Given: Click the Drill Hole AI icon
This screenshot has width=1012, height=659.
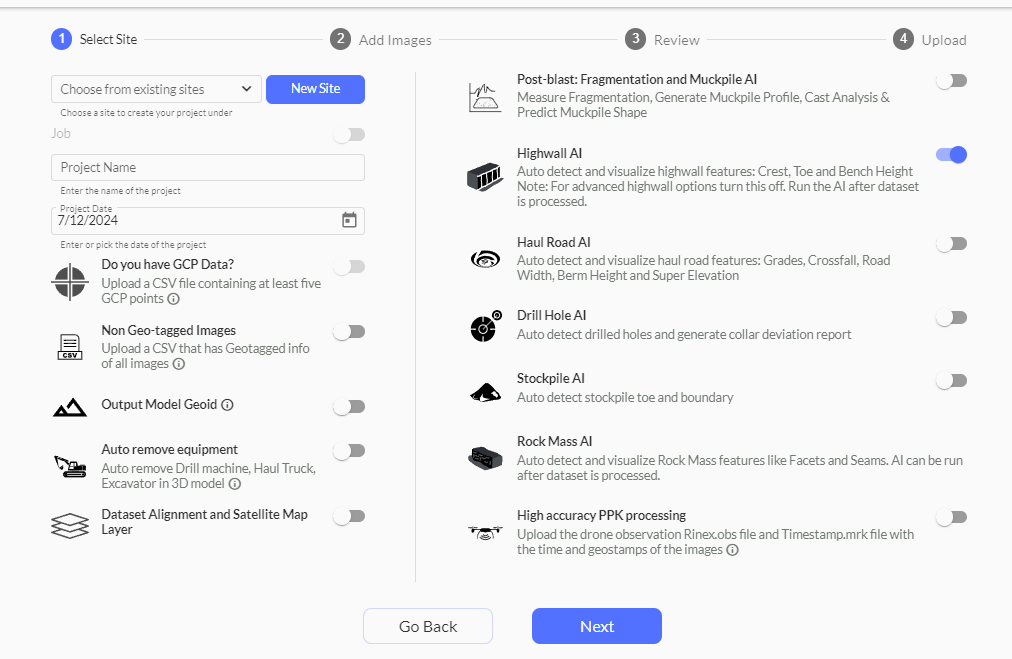Looking at the screenshot, I should point(486,327).
